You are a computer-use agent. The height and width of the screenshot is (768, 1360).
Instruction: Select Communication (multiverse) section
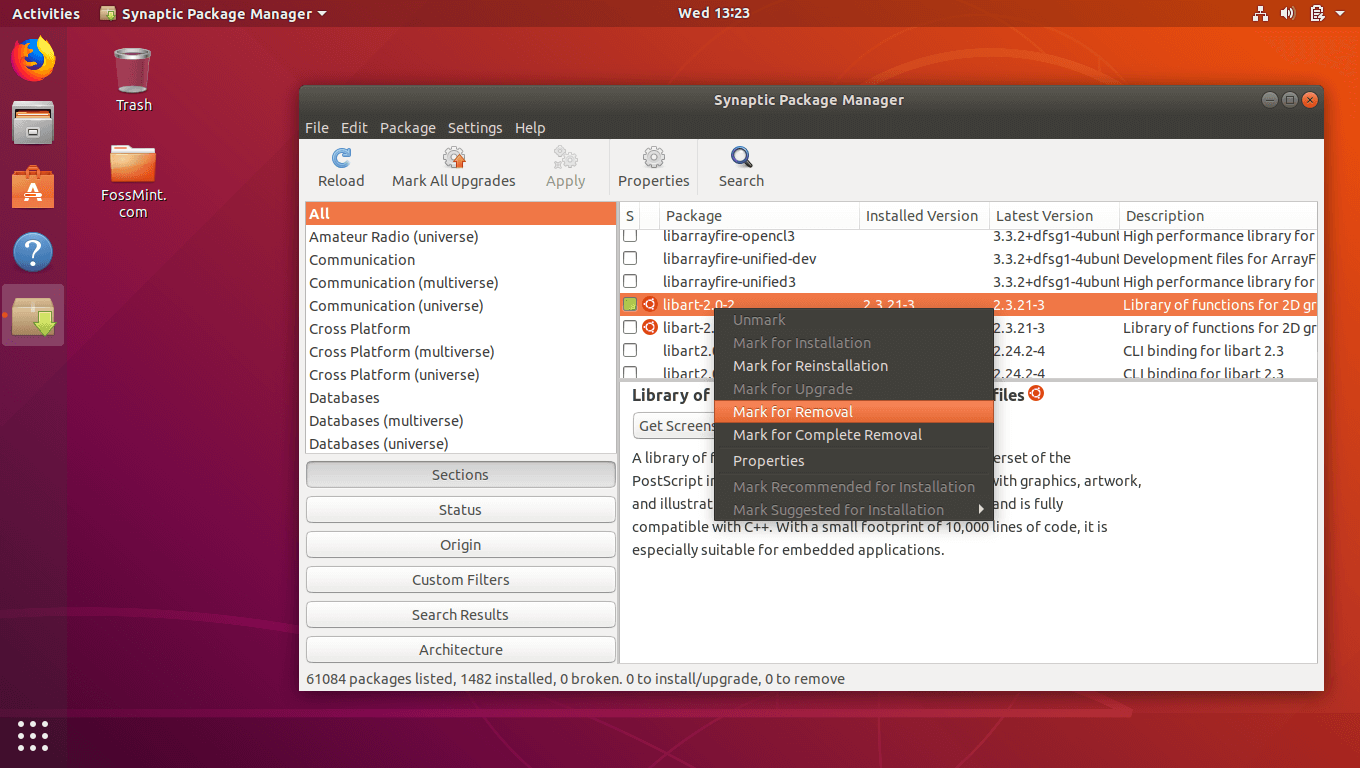[x=461, y=283]
